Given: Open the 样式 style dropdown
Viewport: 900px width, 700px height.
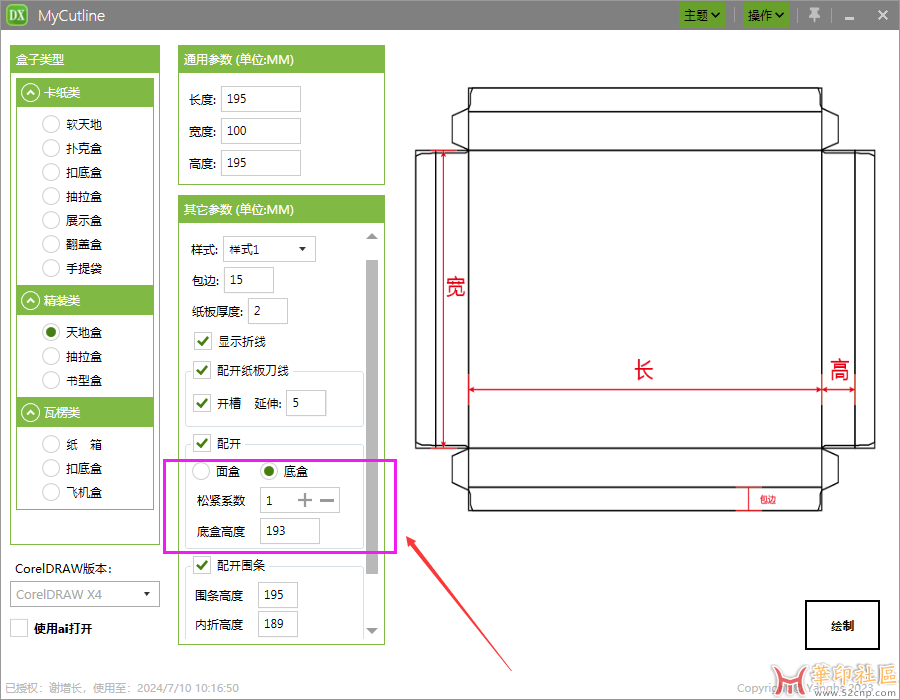Looking at the screenshot, I should (x=270, y=249).
